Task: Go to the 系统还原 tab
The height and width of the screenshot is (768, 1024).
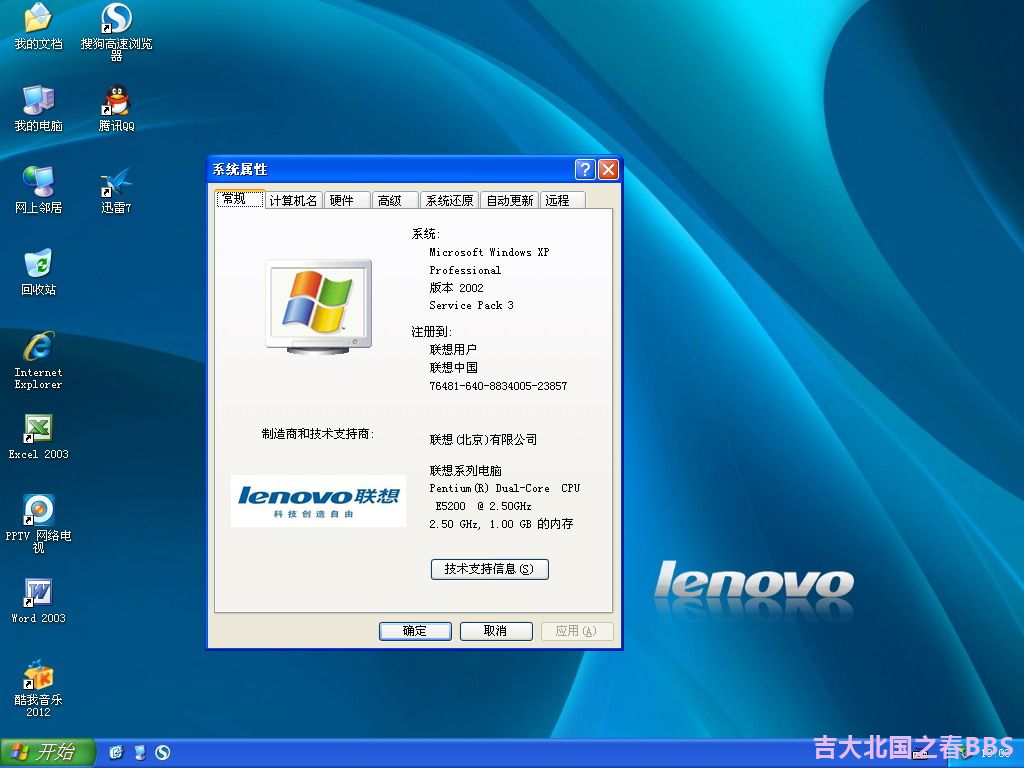Action: [x=449, y=200]
